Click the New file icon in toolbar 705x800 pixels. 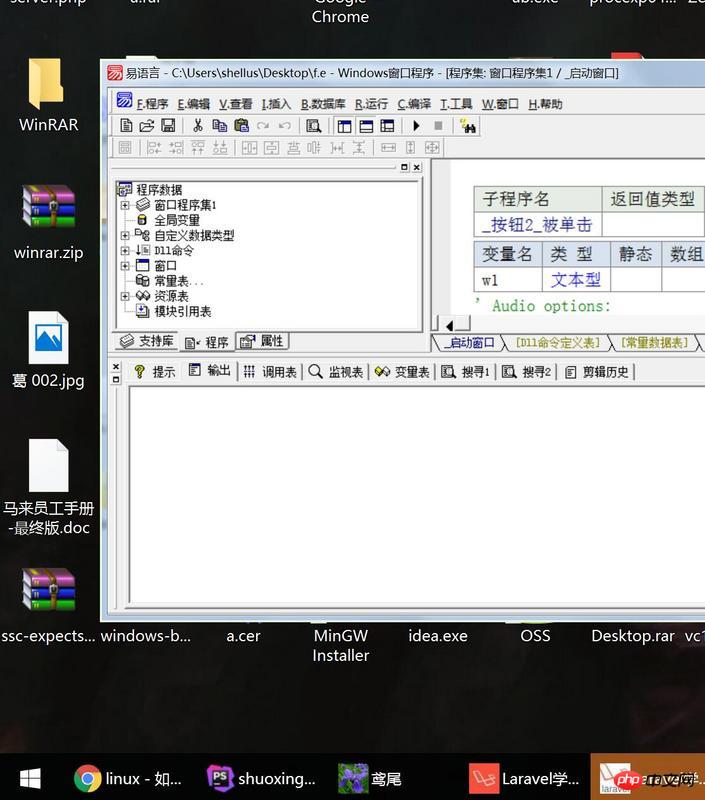coord(126,126)
